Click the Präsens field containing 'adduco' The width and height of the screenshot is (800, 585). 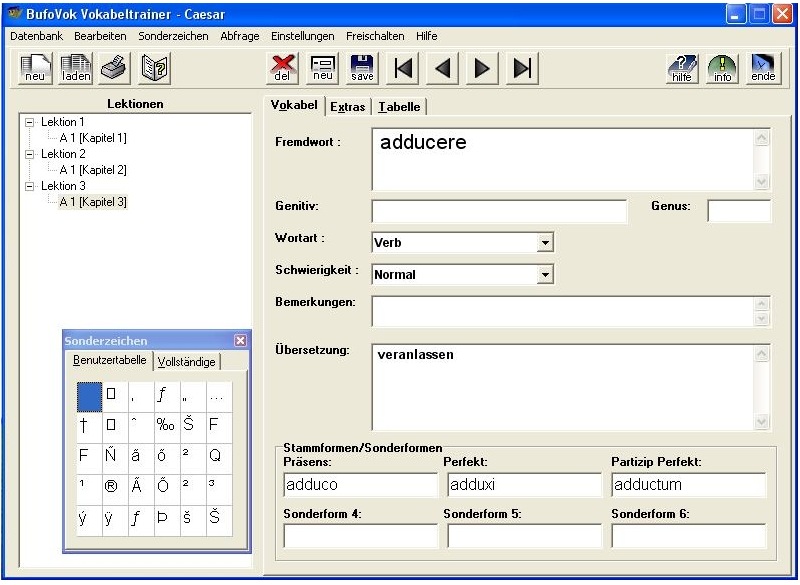click(361, 485)
